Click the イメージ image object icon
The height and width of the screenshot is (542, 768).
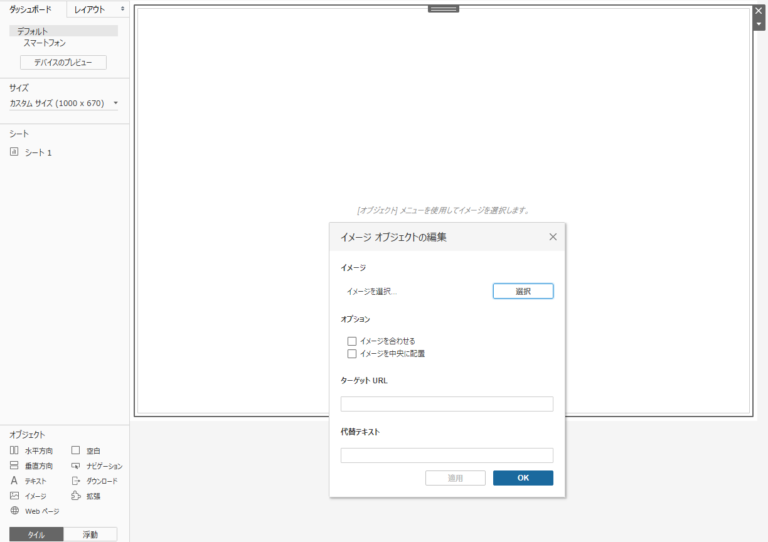click(15, 496)
